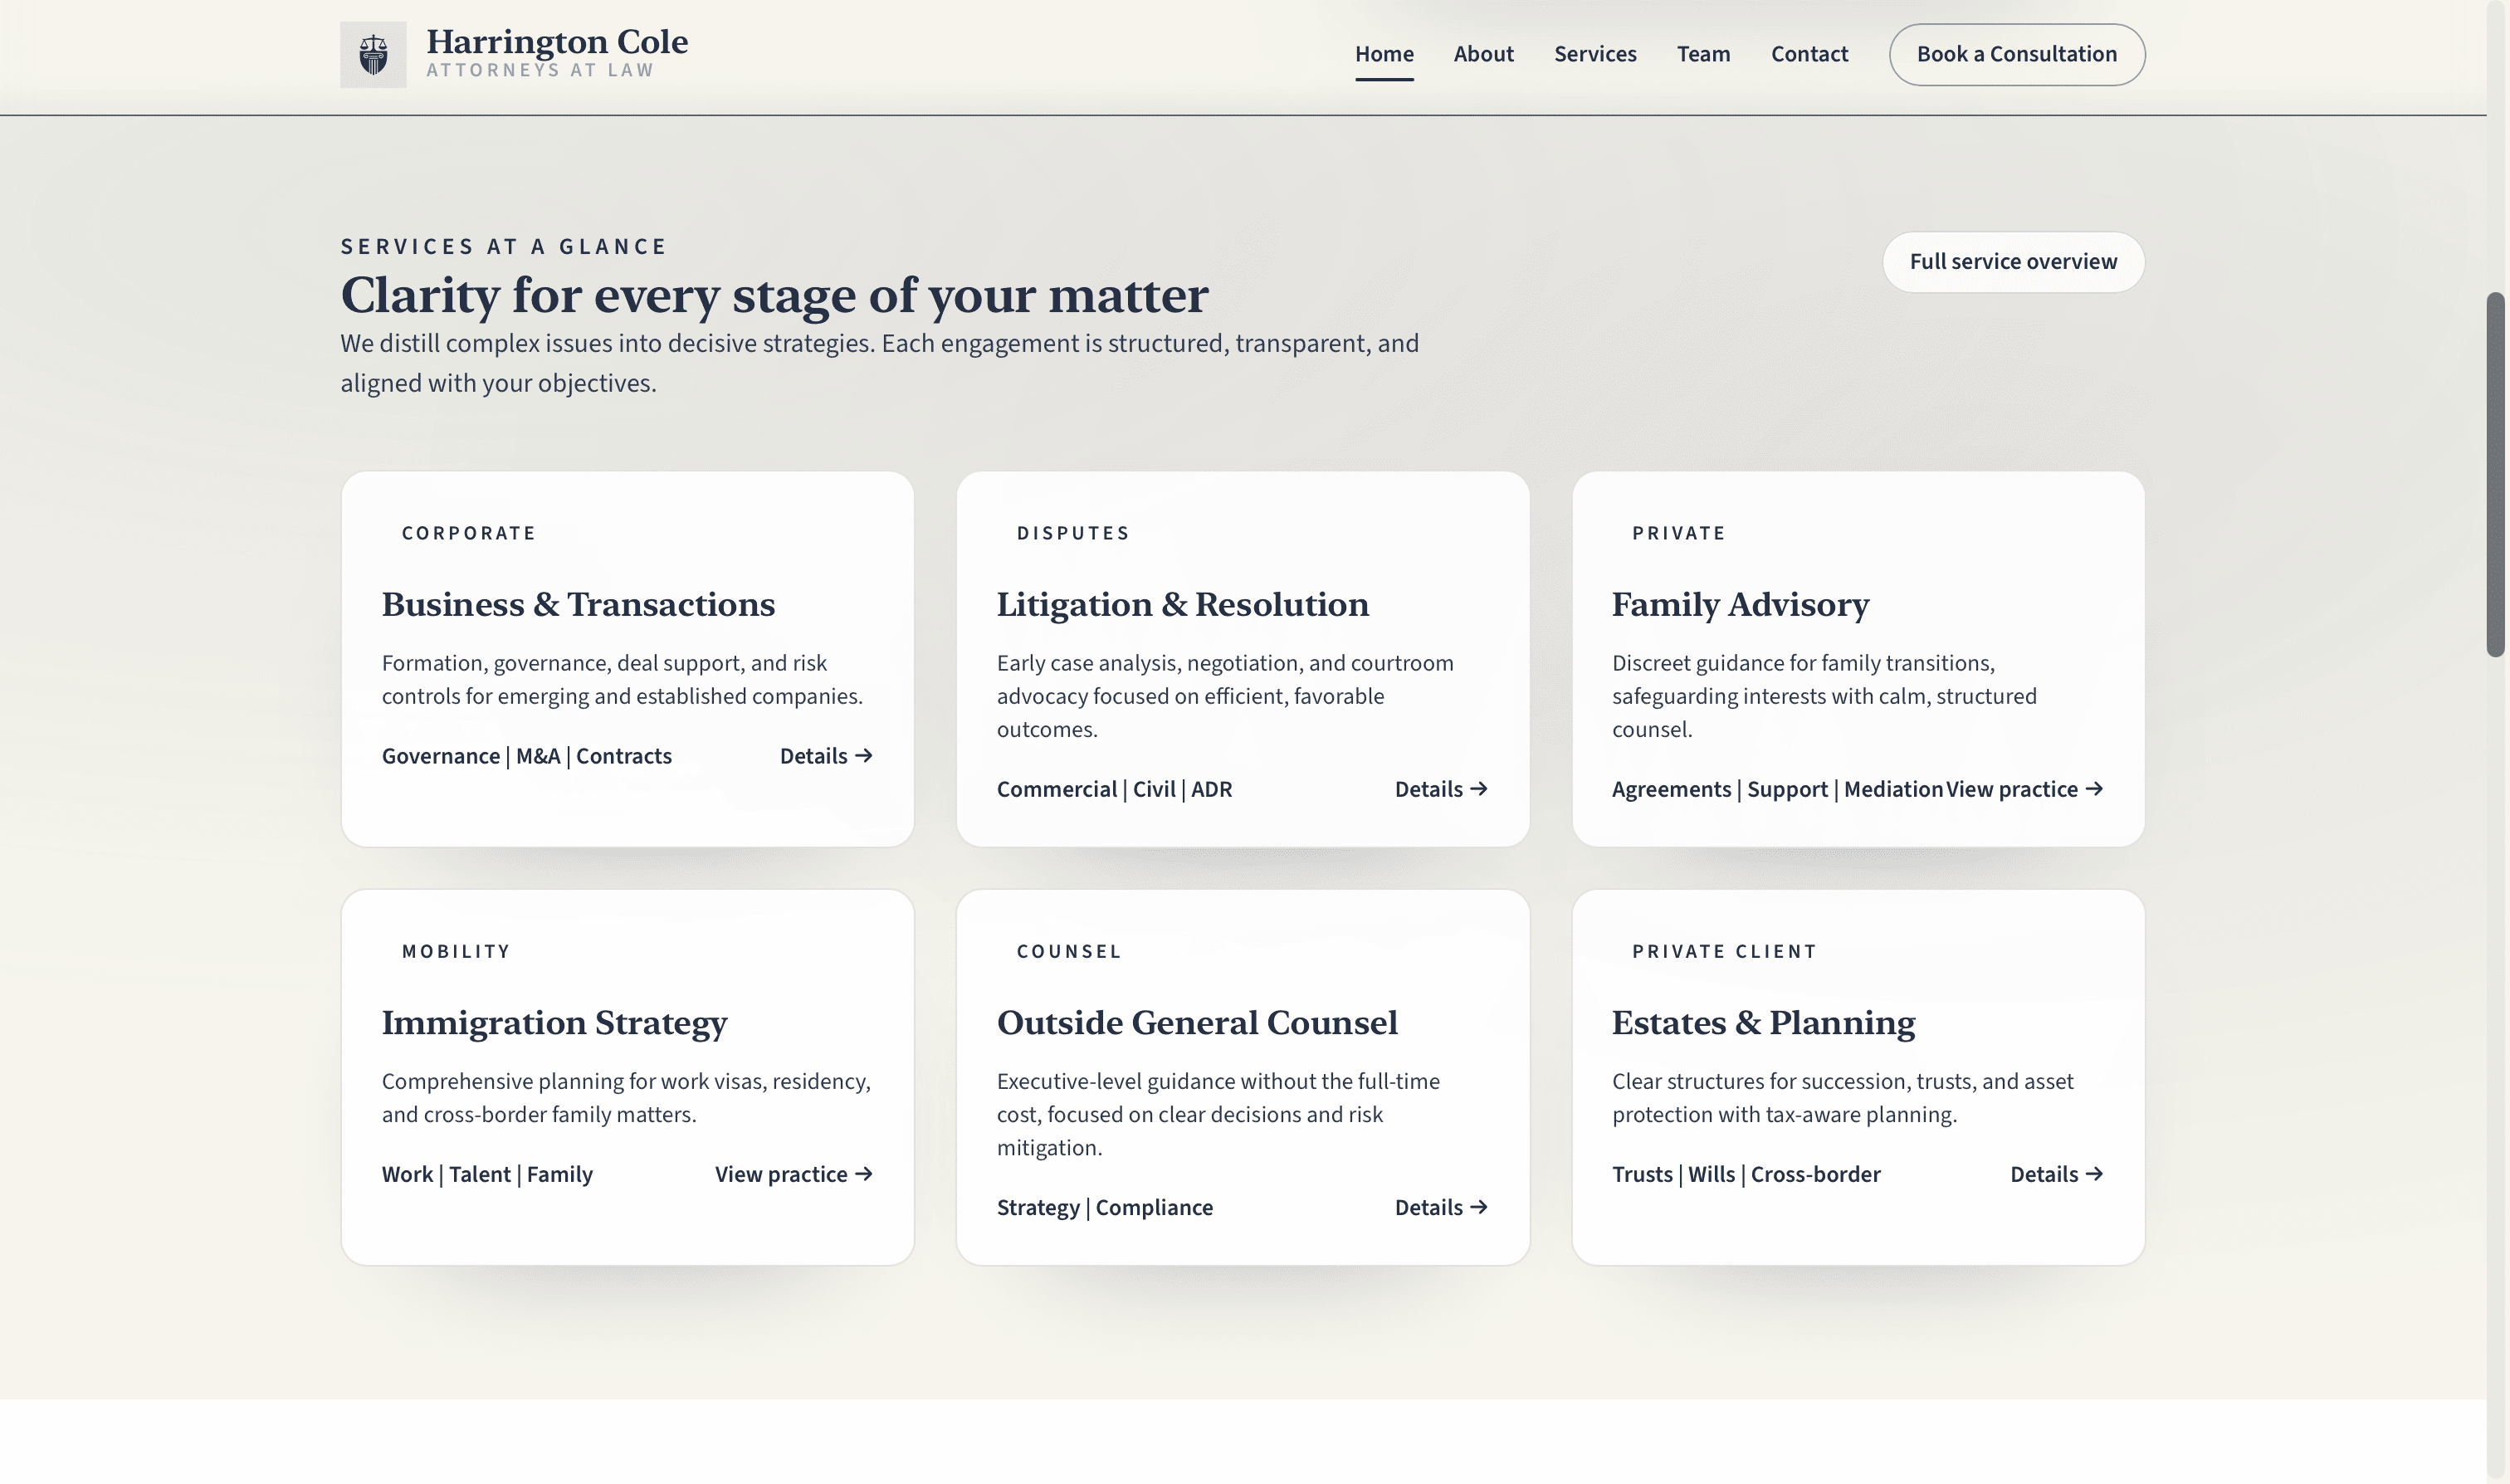Click the Outside General Counsel Details arrow

(x=1479, y=1207)
